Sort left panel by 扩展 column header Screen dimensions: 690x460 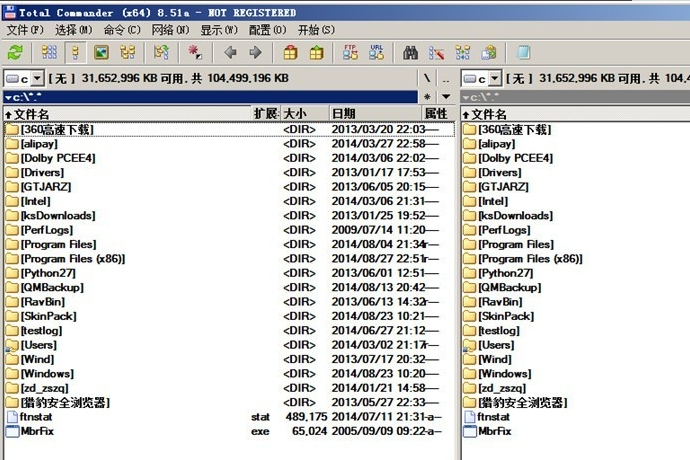tap(266, 114)
